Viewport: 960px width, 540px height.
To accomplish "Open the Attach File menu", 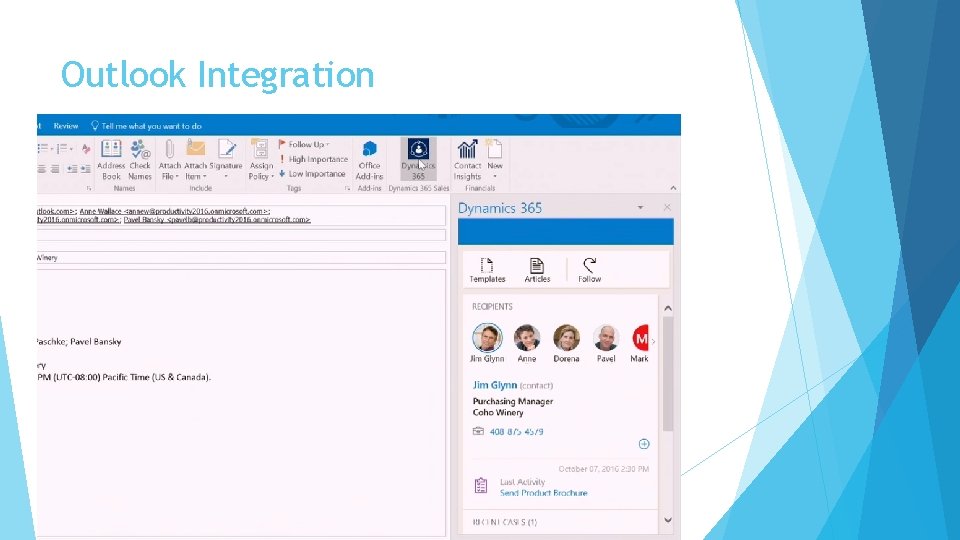I will click(170, 160).
